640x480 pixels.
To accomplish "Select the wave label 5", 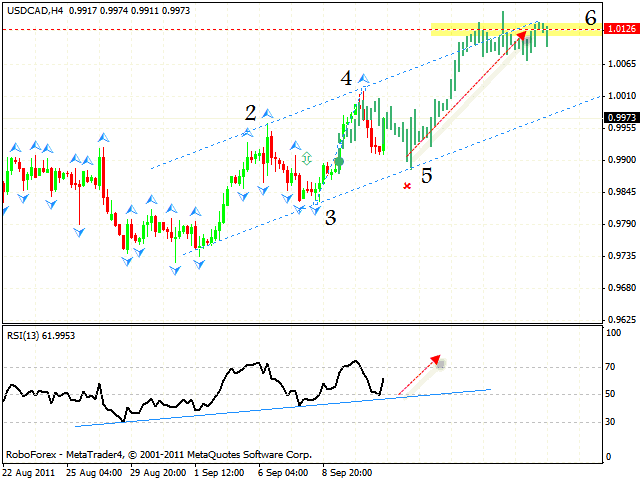I will 426,176.
